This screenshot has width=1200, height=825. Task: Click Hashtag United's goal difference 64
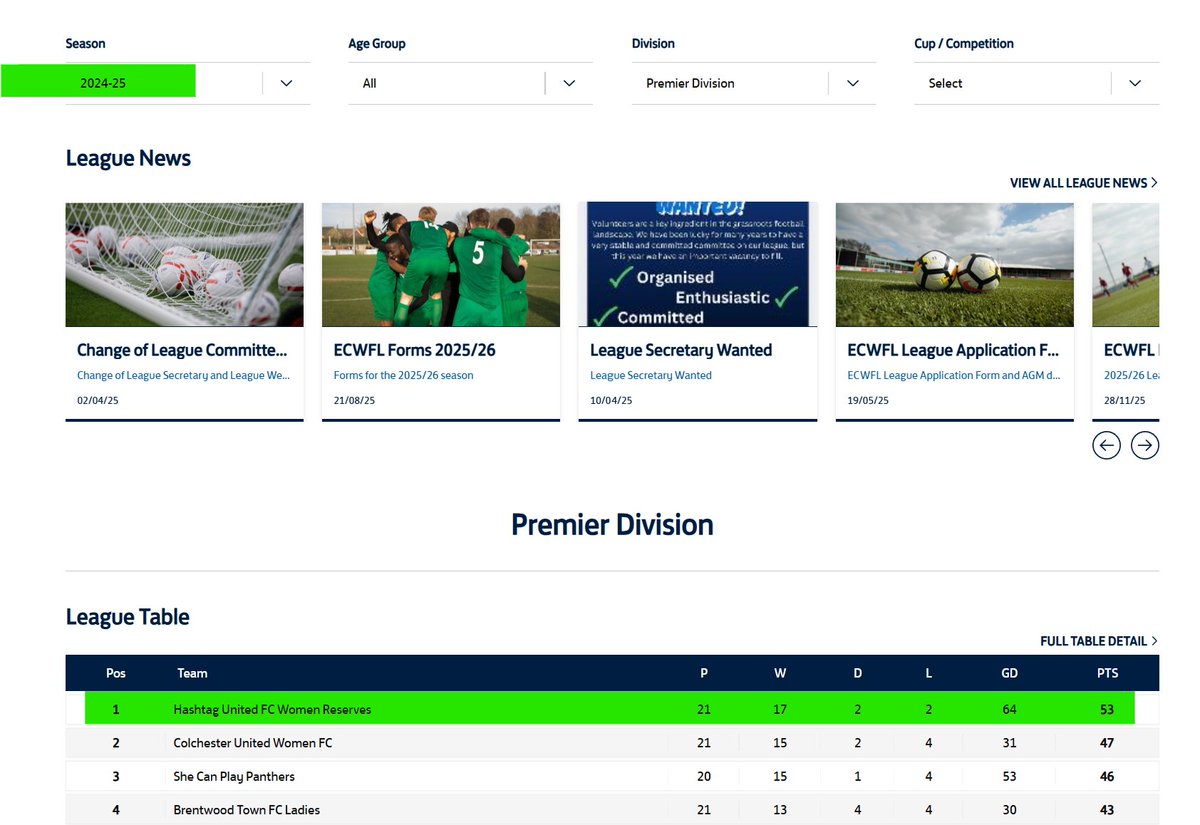pos(1009,710)
